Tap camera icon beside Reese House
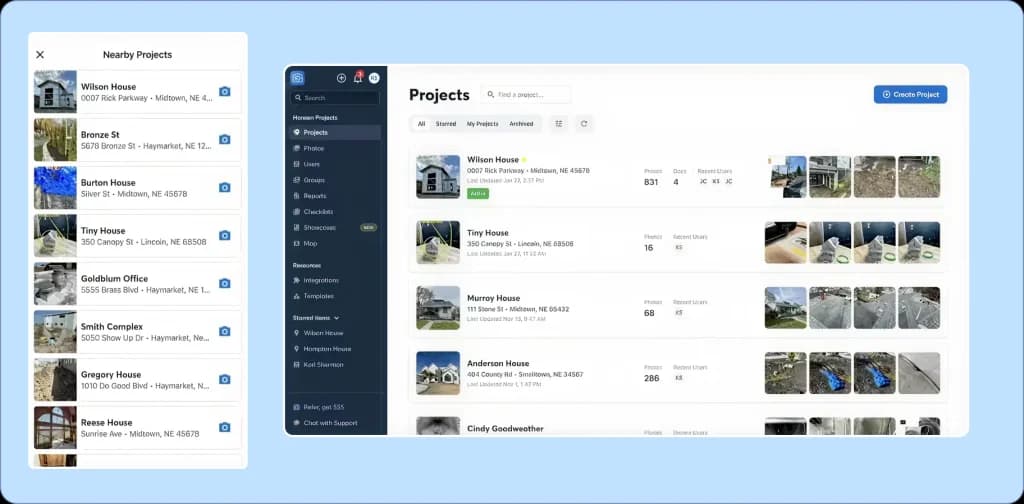The width and height of the screenshot is (1024, 504). click(225, 427)
